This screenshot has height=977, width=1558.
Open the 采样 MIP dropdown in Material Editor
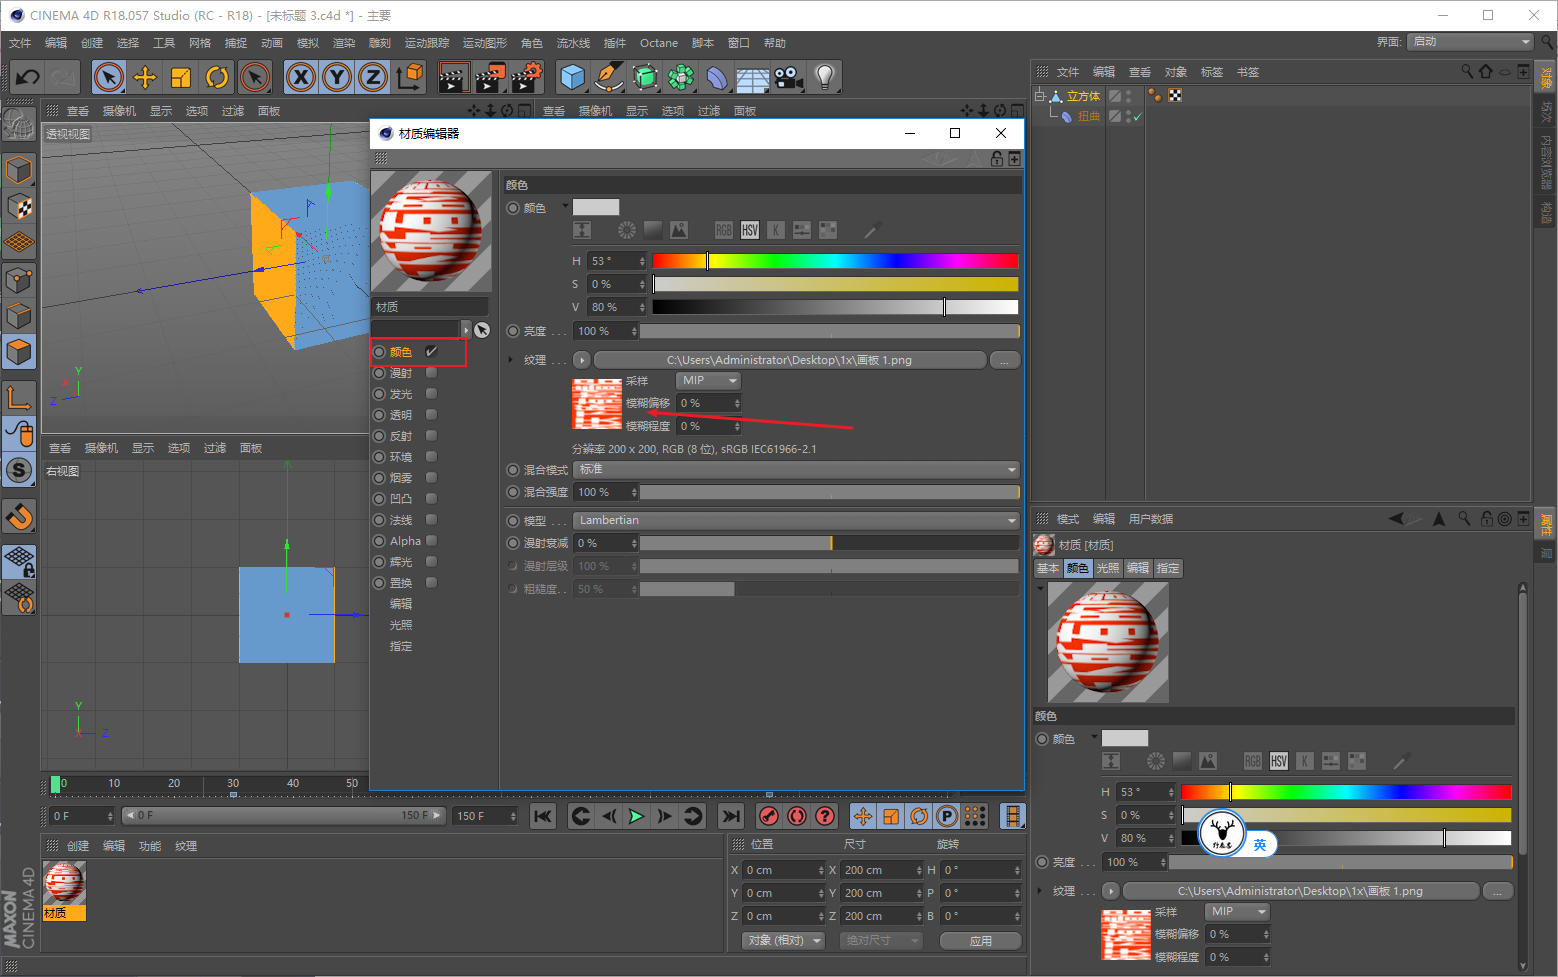pos(709,381)
